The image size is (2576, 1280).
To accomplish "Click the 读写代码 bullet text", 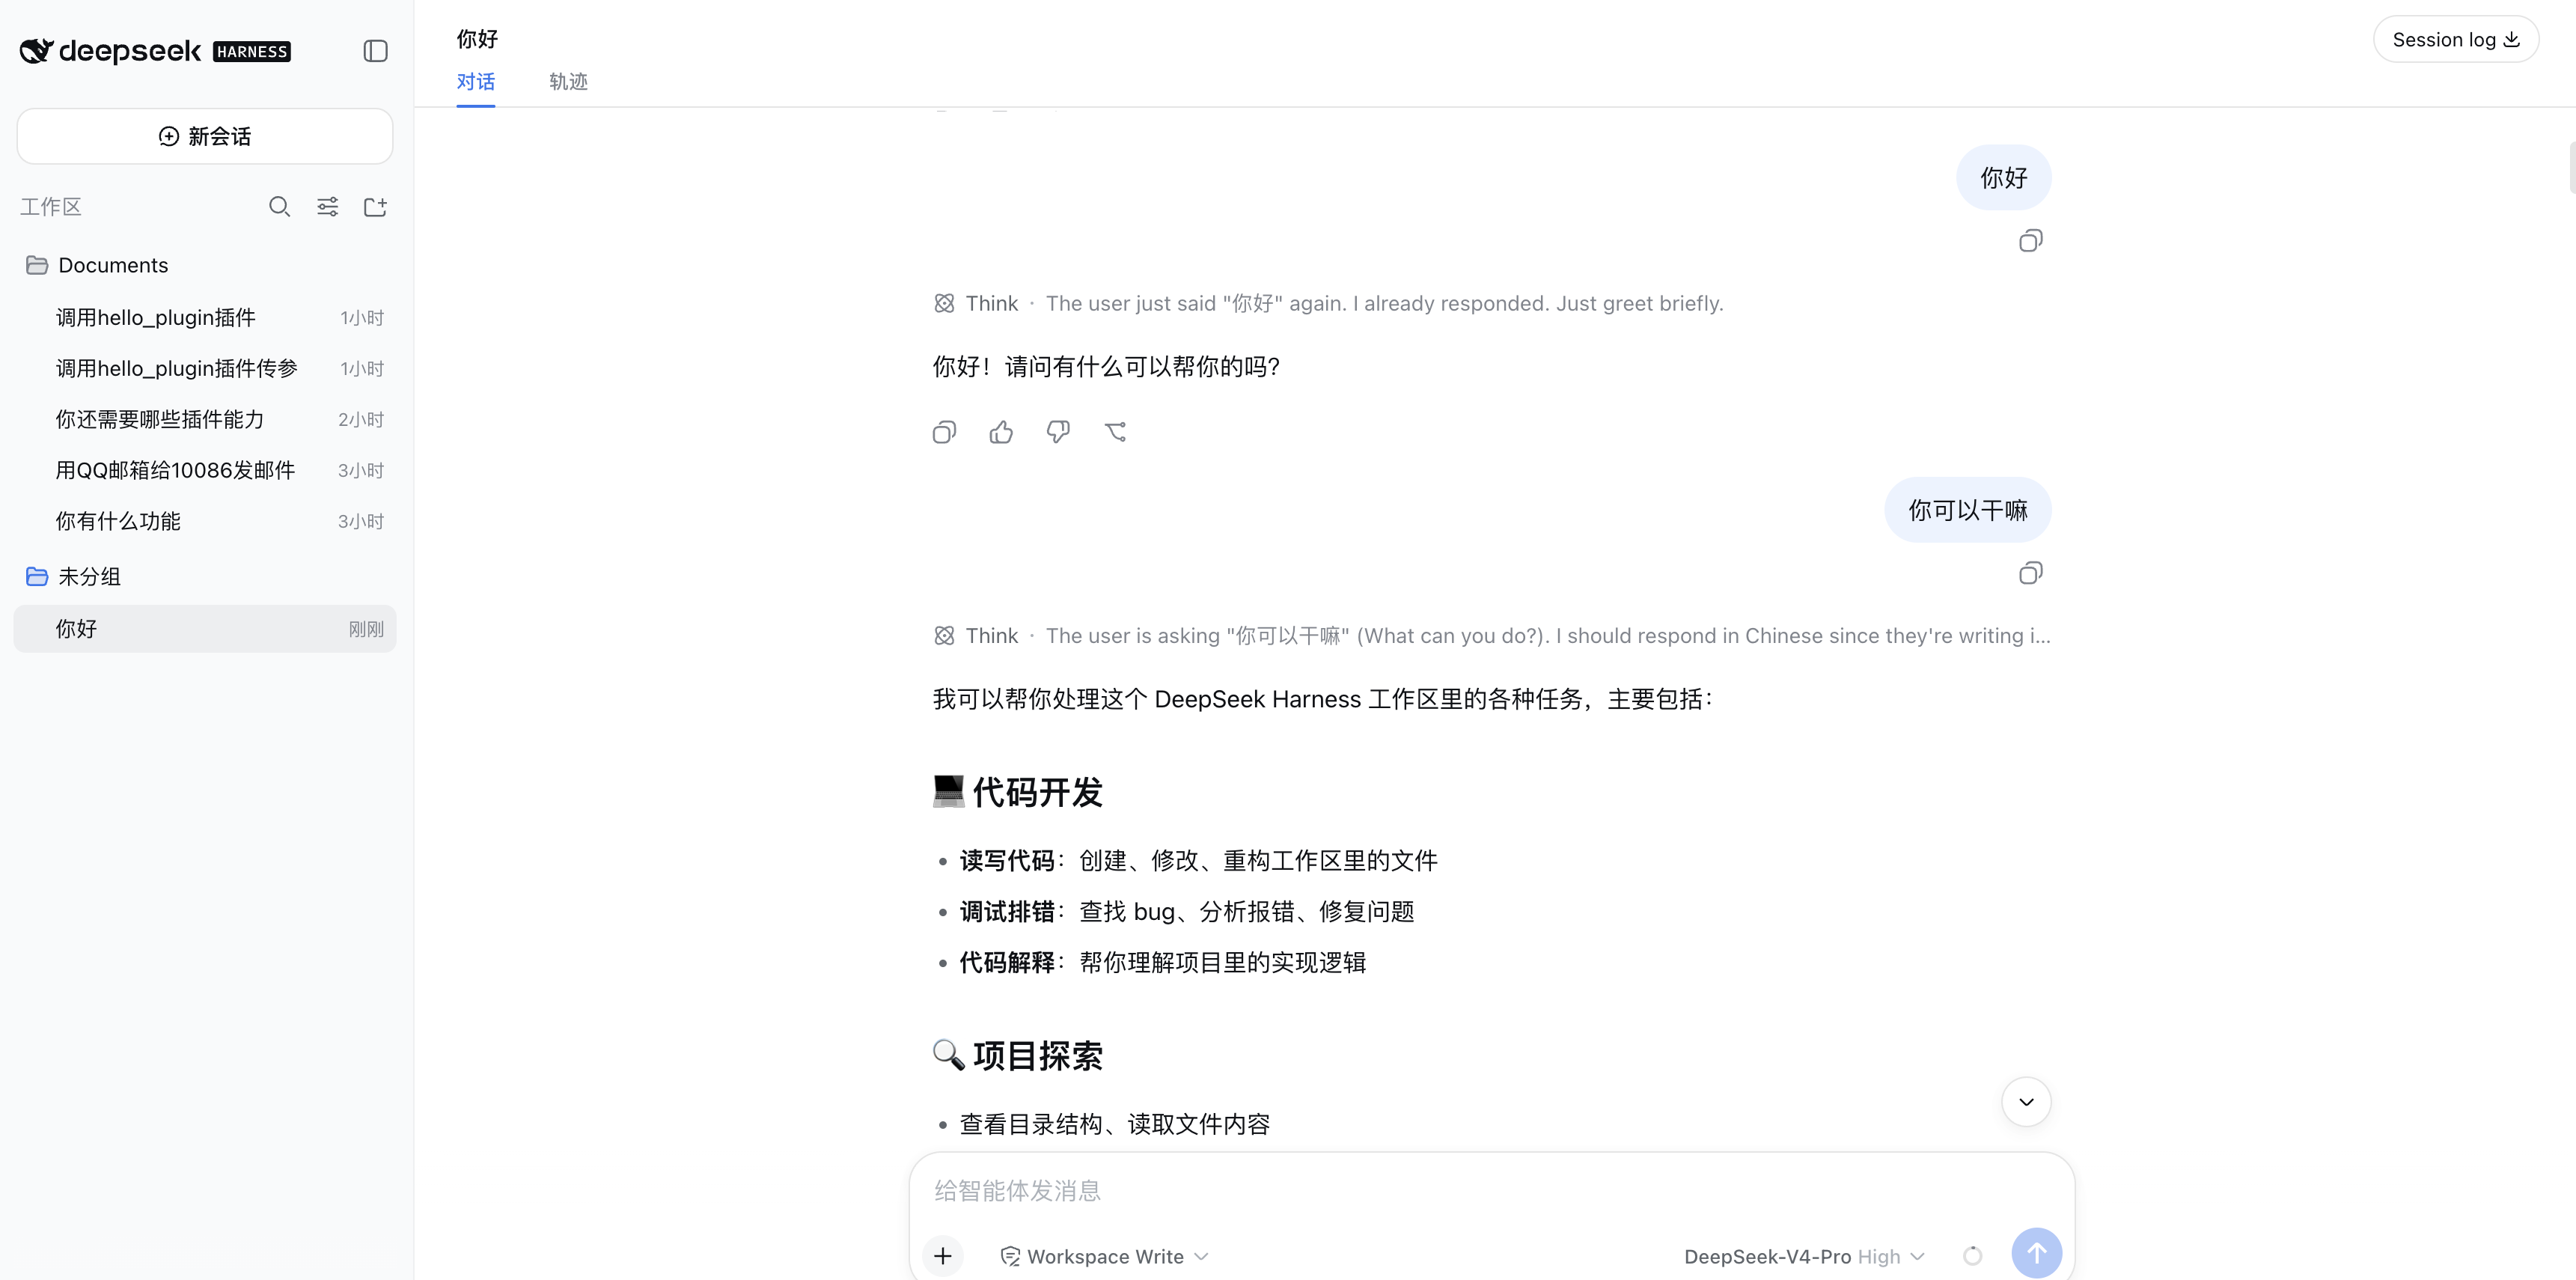I will [1198, 861].
